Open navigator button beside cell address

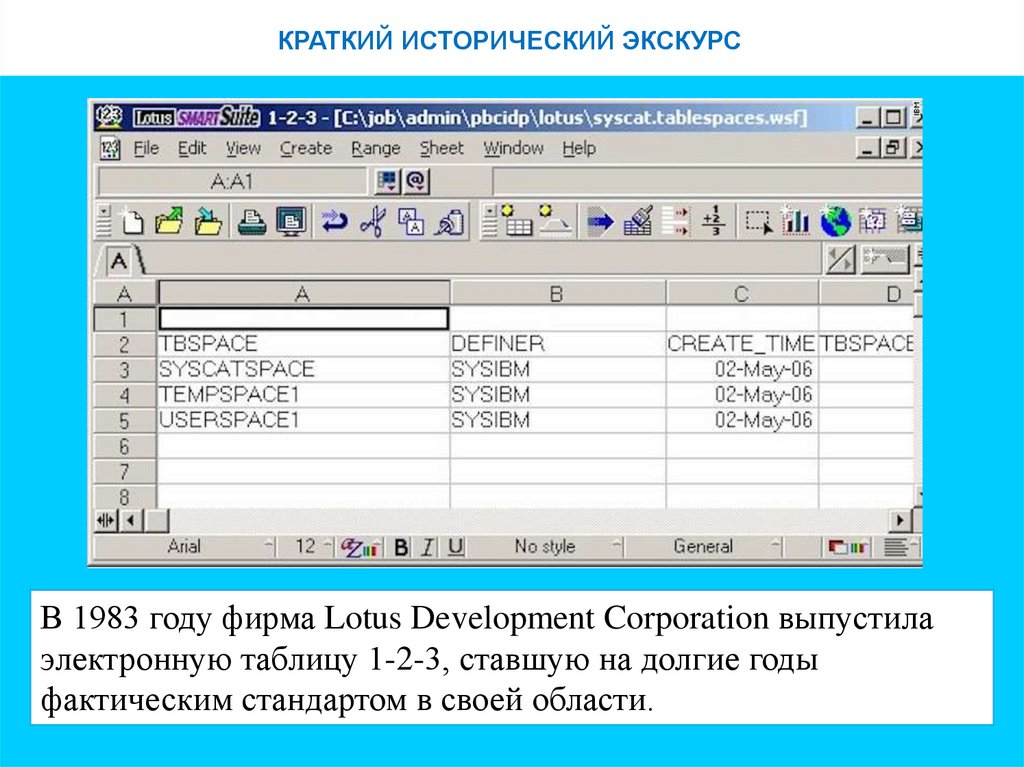click(x=387, y=181)
